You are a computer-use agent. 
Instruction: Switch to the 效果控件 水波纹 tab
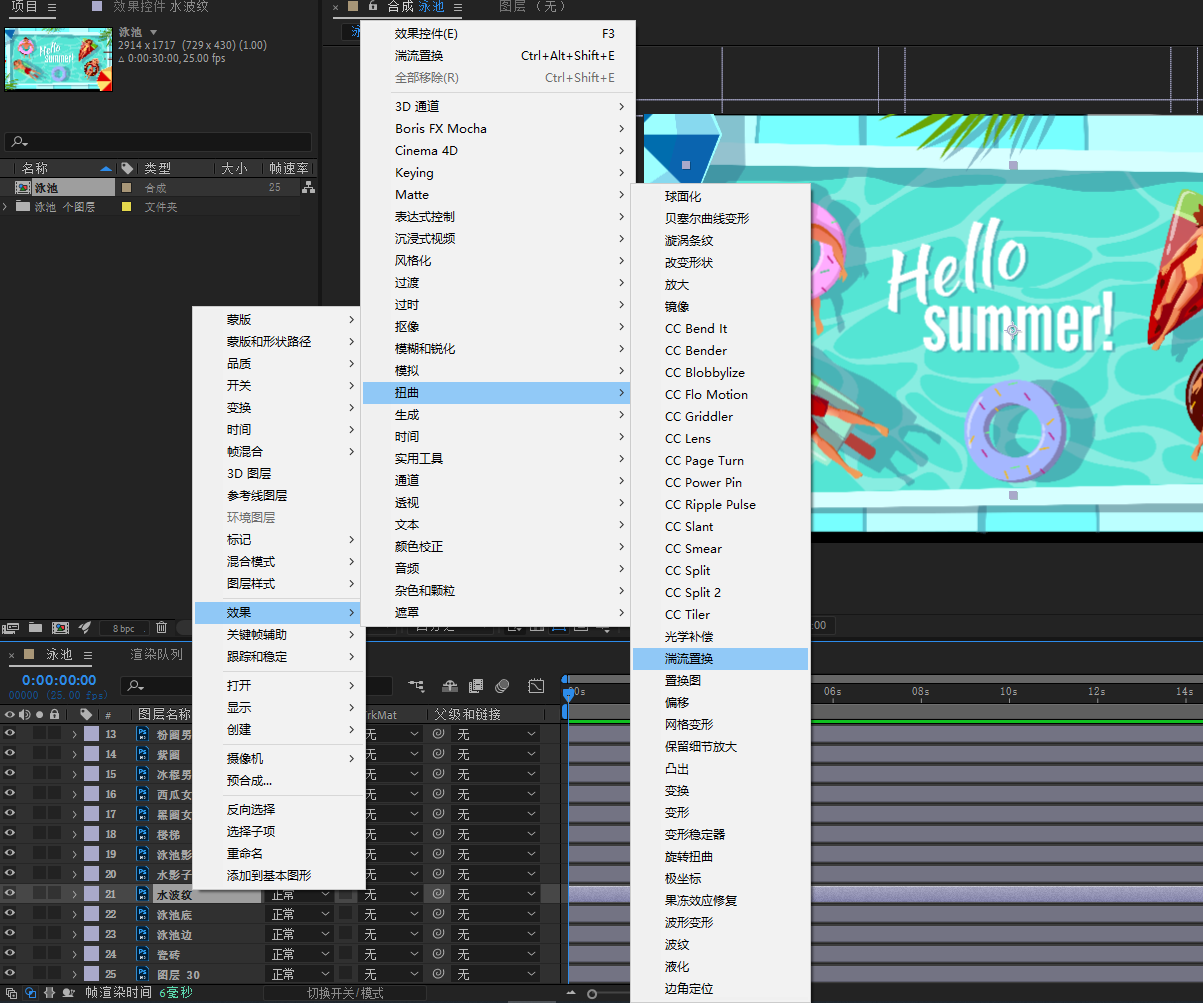point(161,6)
